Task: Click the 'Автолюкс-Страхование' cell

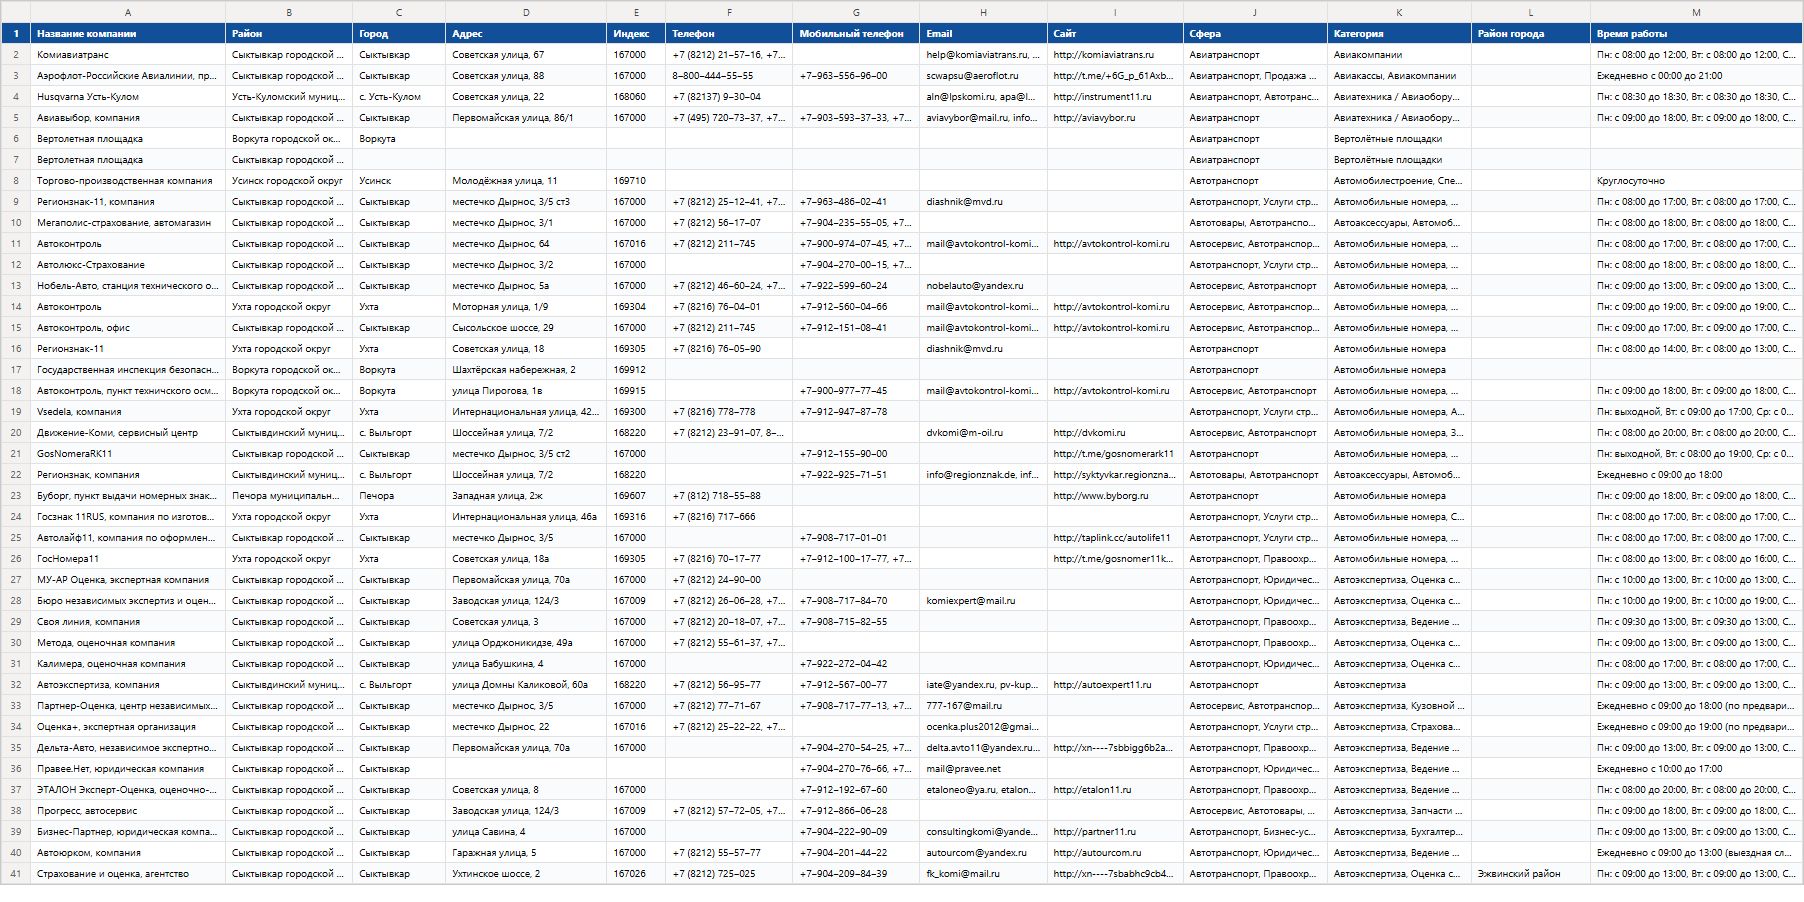Action: pos(128,265)
